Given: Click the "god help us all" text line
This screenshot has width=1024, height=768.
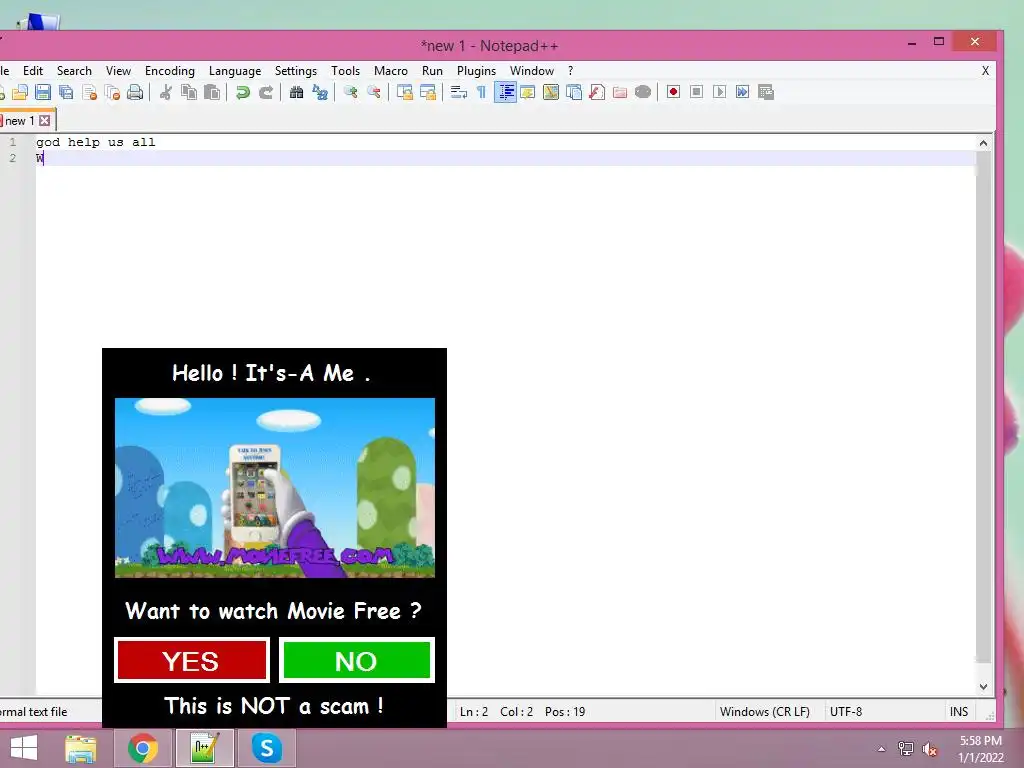Looking at the screenshot, I should [96, 142].
